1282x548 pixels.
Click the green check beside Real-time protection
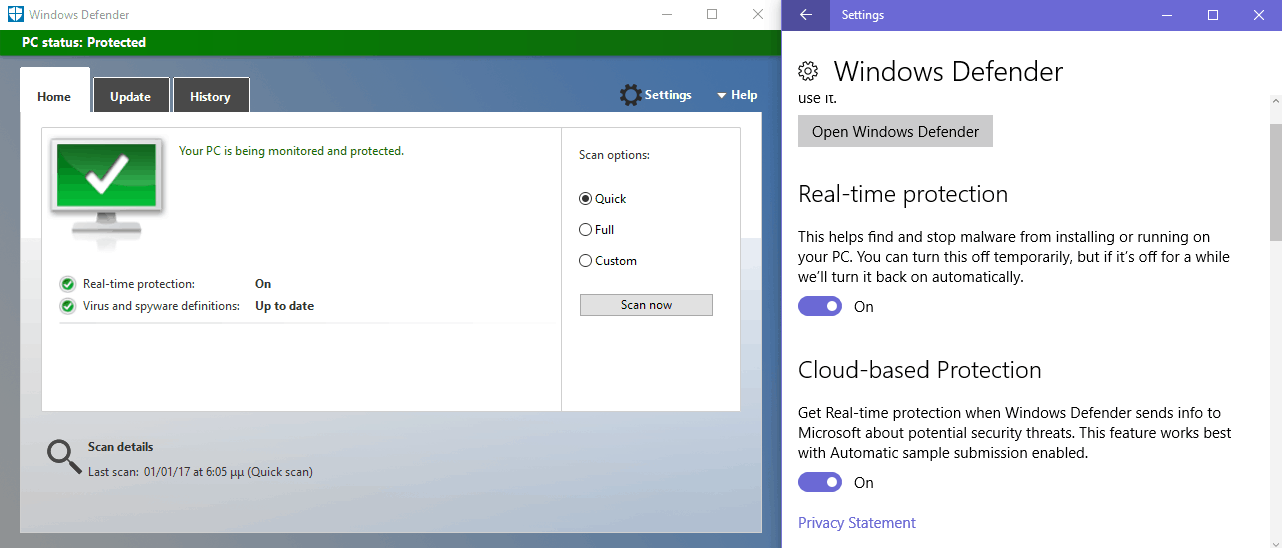tap(68, 284)
